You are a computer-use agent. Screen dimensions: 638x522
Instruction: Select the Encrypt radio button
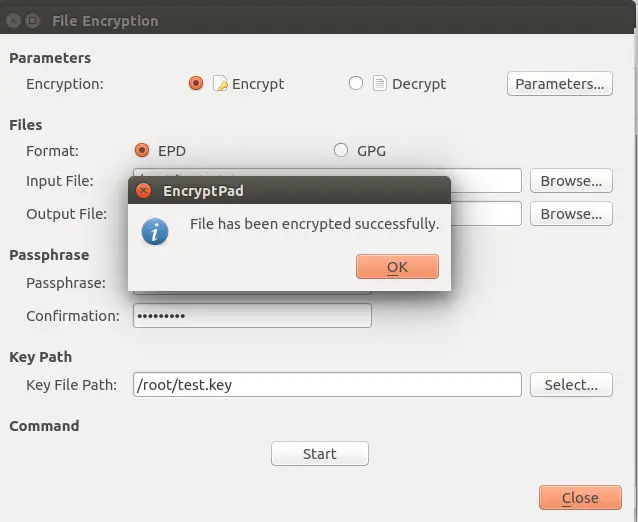196,83
